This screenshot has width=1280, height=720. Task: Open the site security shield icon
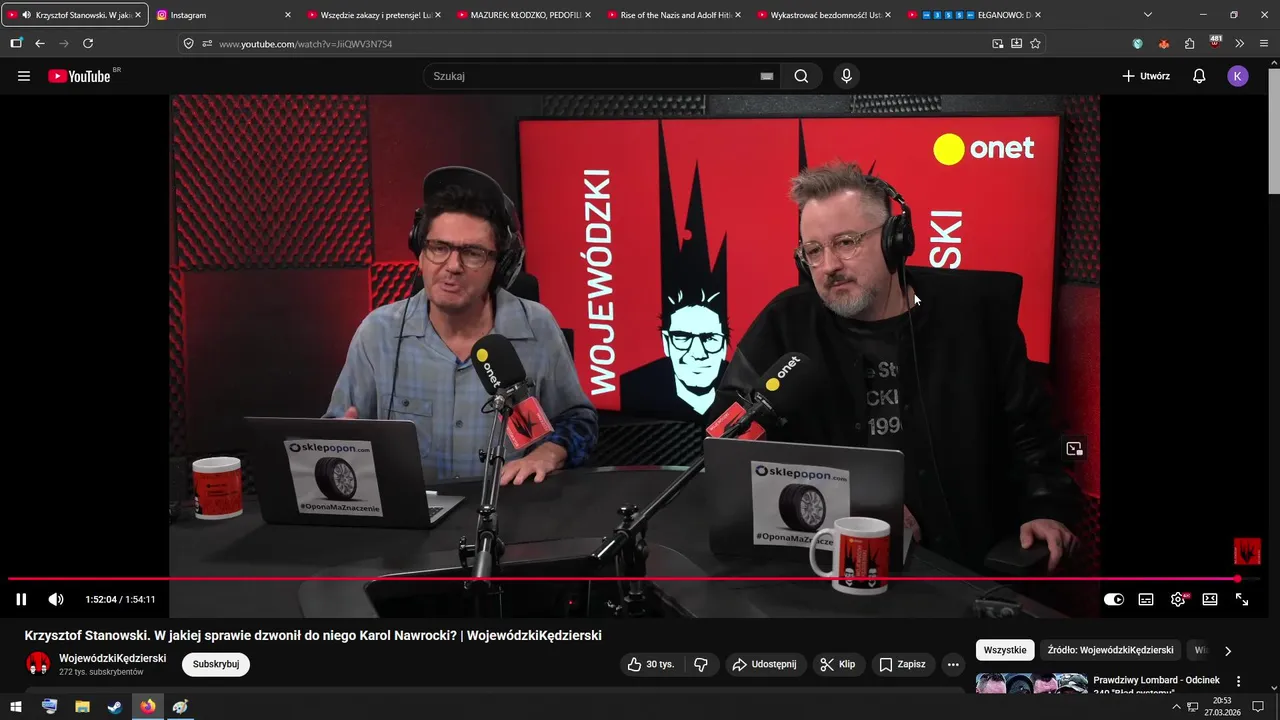click(188, 43)
